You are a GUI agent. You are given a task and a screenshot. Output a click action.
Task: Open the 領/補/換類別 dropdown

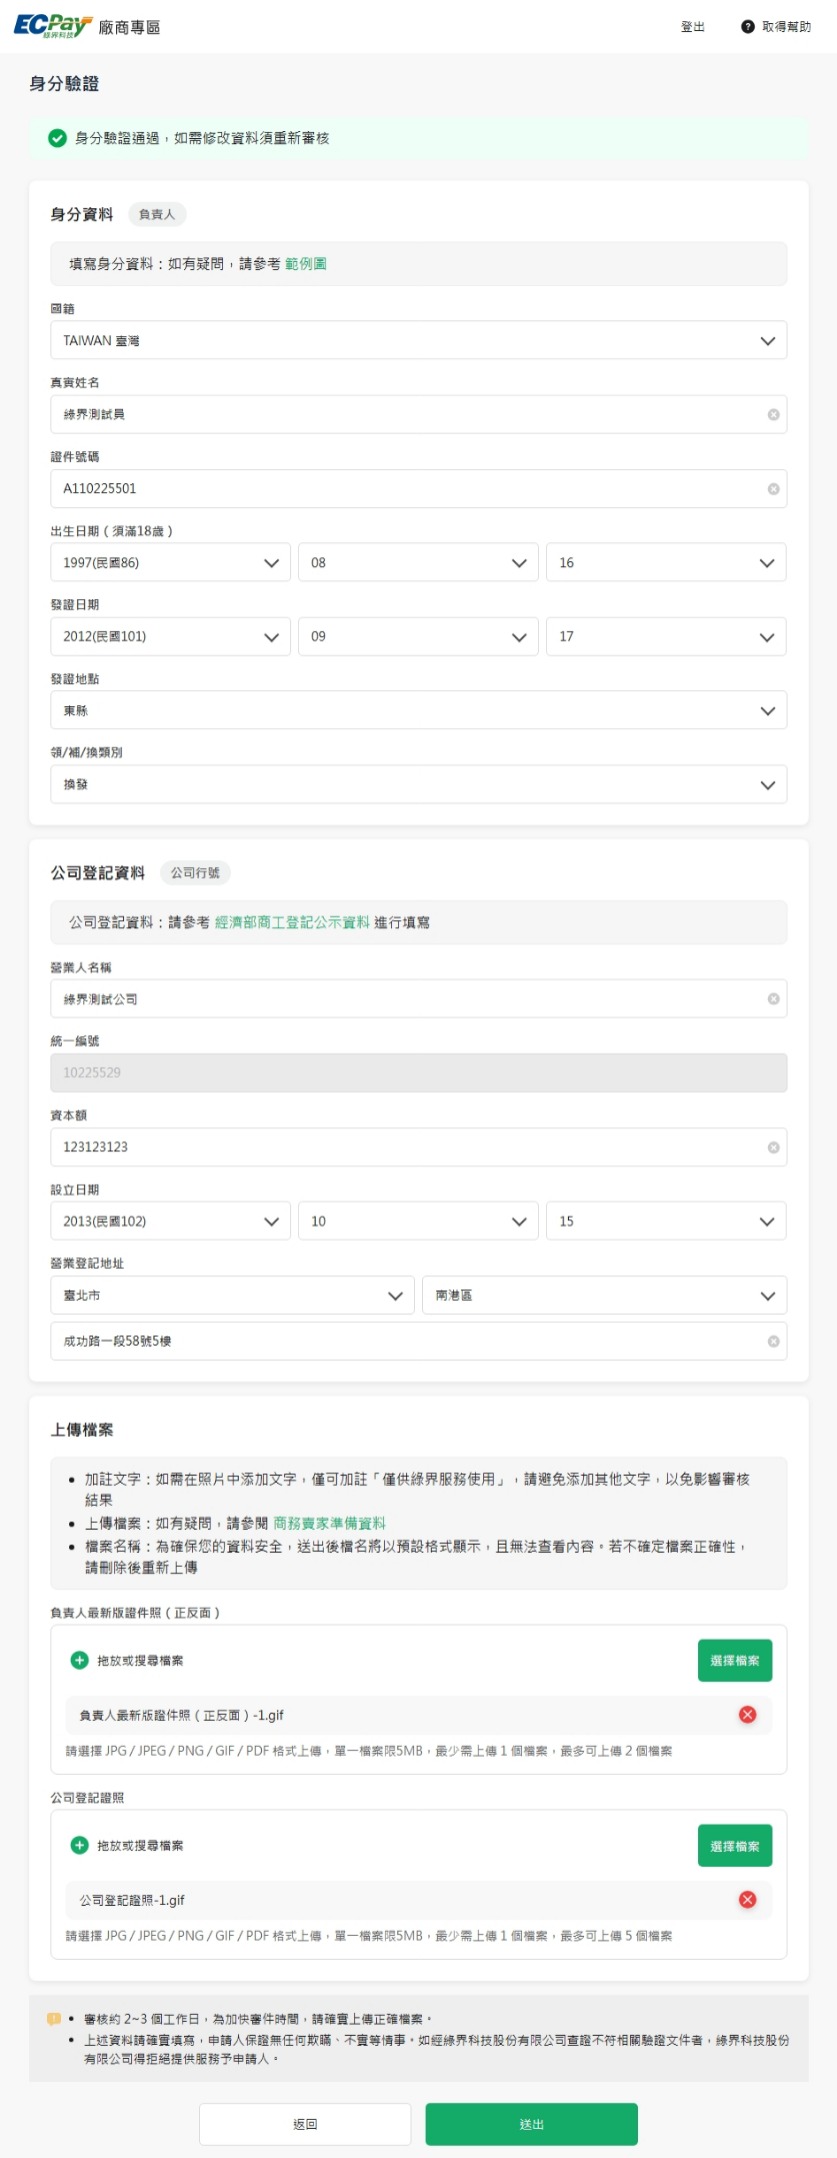[x=418, y=785]
